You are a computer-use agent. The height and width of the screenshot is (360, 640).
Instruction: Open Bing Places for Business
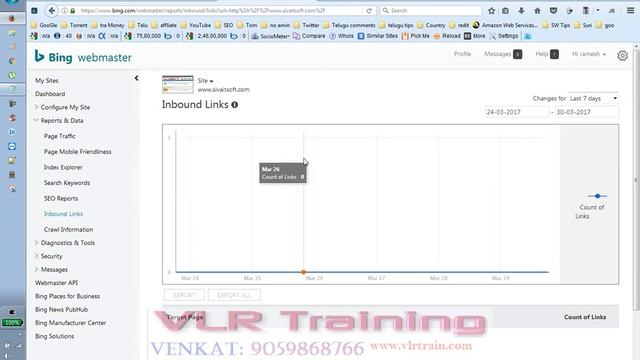(x=67, y=296)
